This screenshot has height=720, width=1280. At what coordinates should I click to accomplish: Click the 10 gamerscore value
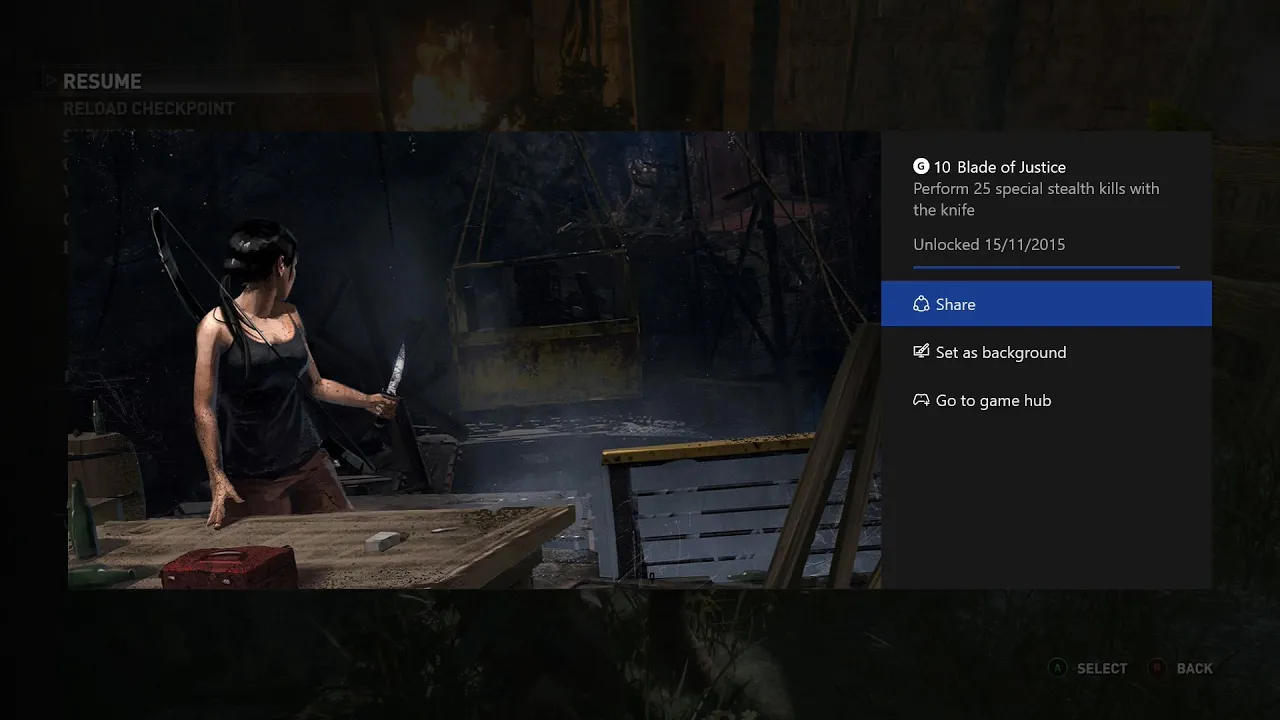[x=942, y=167]
